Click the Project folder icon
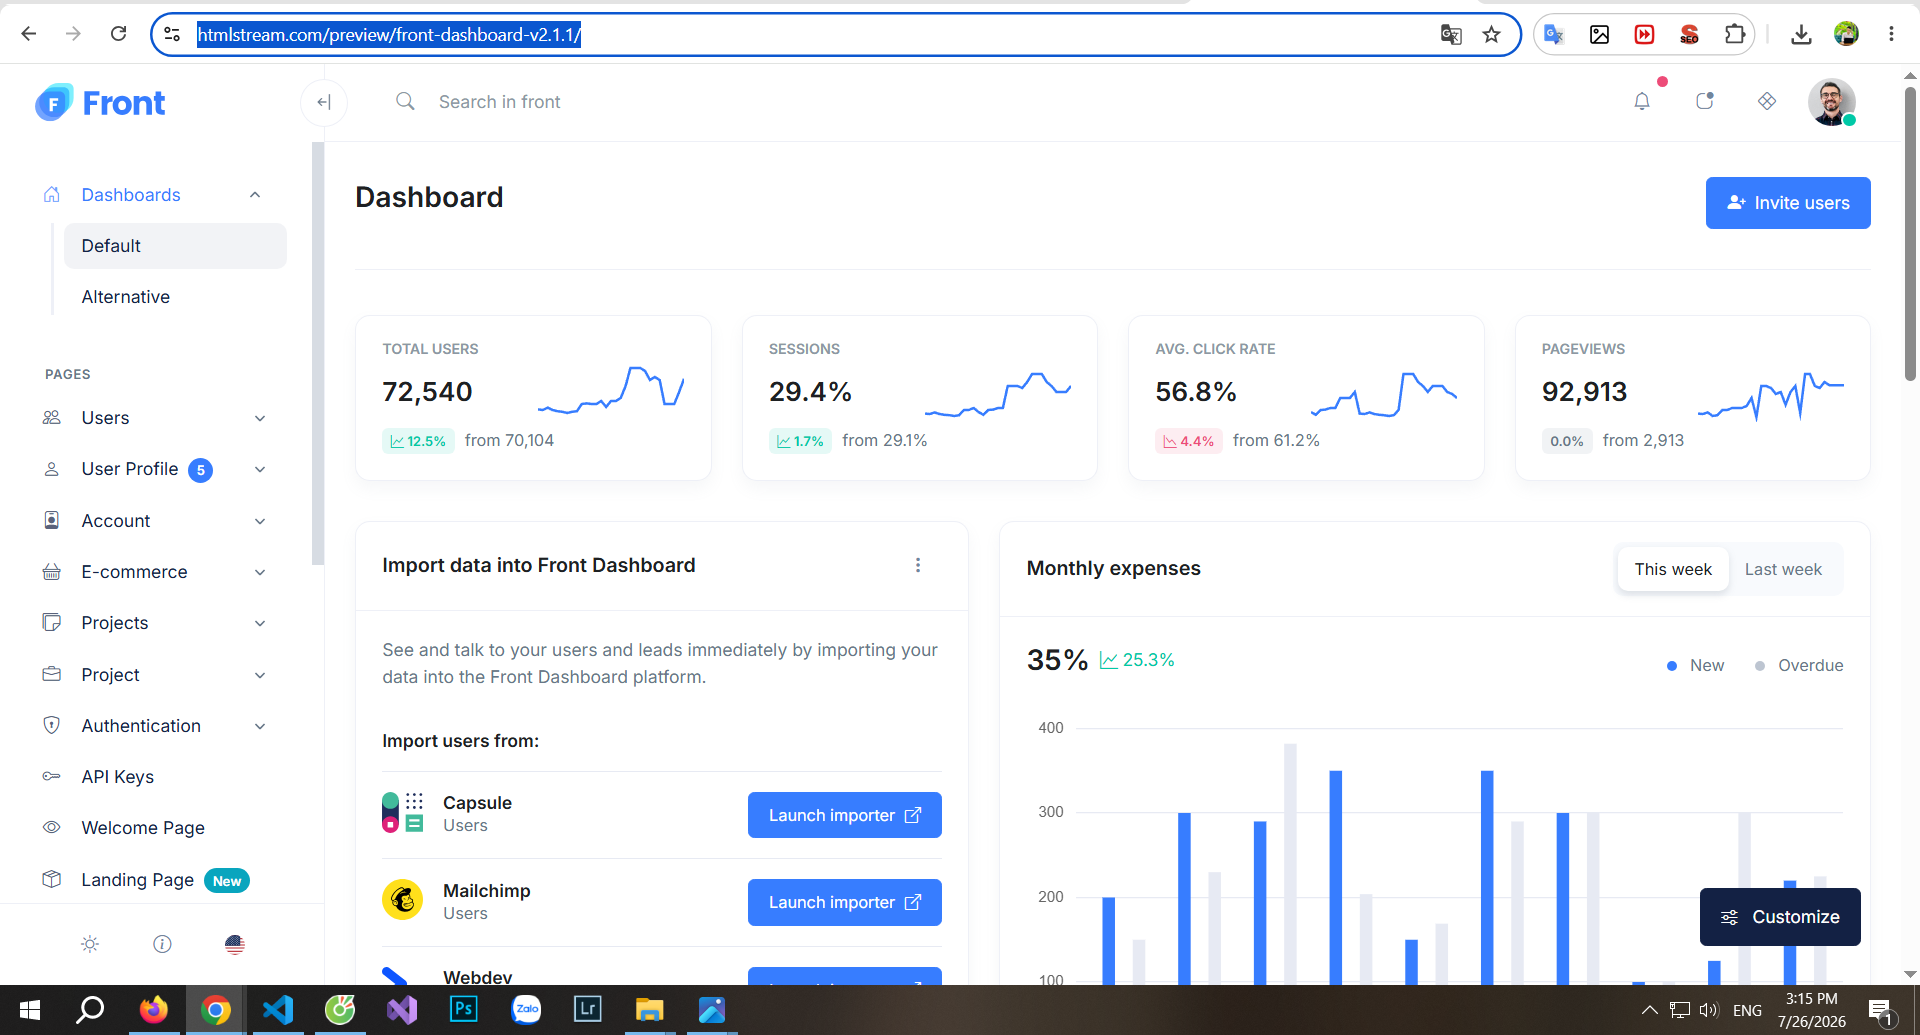Viewport: 1920px width, 1035px height. [52, 674]
